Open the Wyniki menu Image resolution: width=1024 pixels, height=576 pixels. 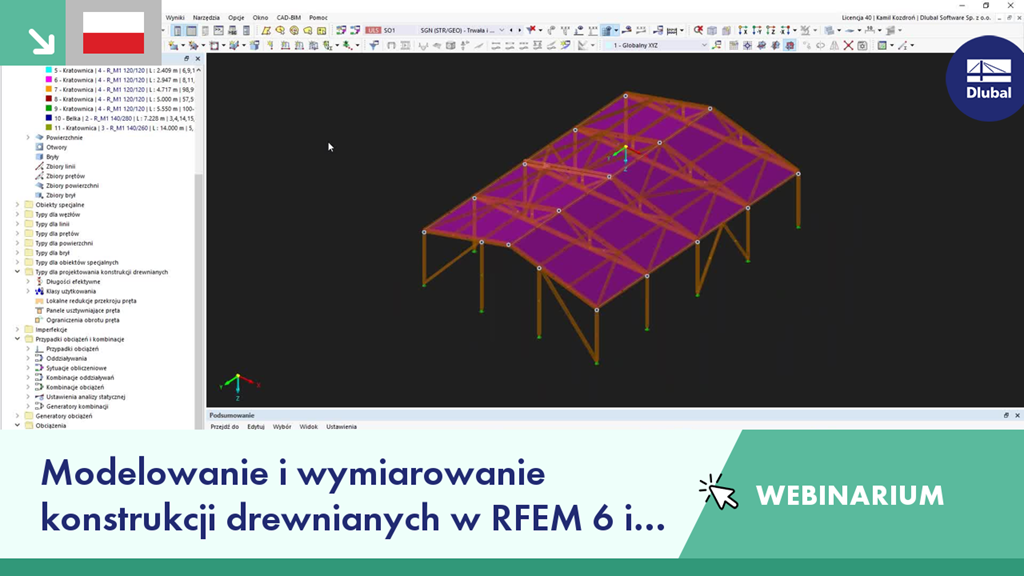pos(174,18)
